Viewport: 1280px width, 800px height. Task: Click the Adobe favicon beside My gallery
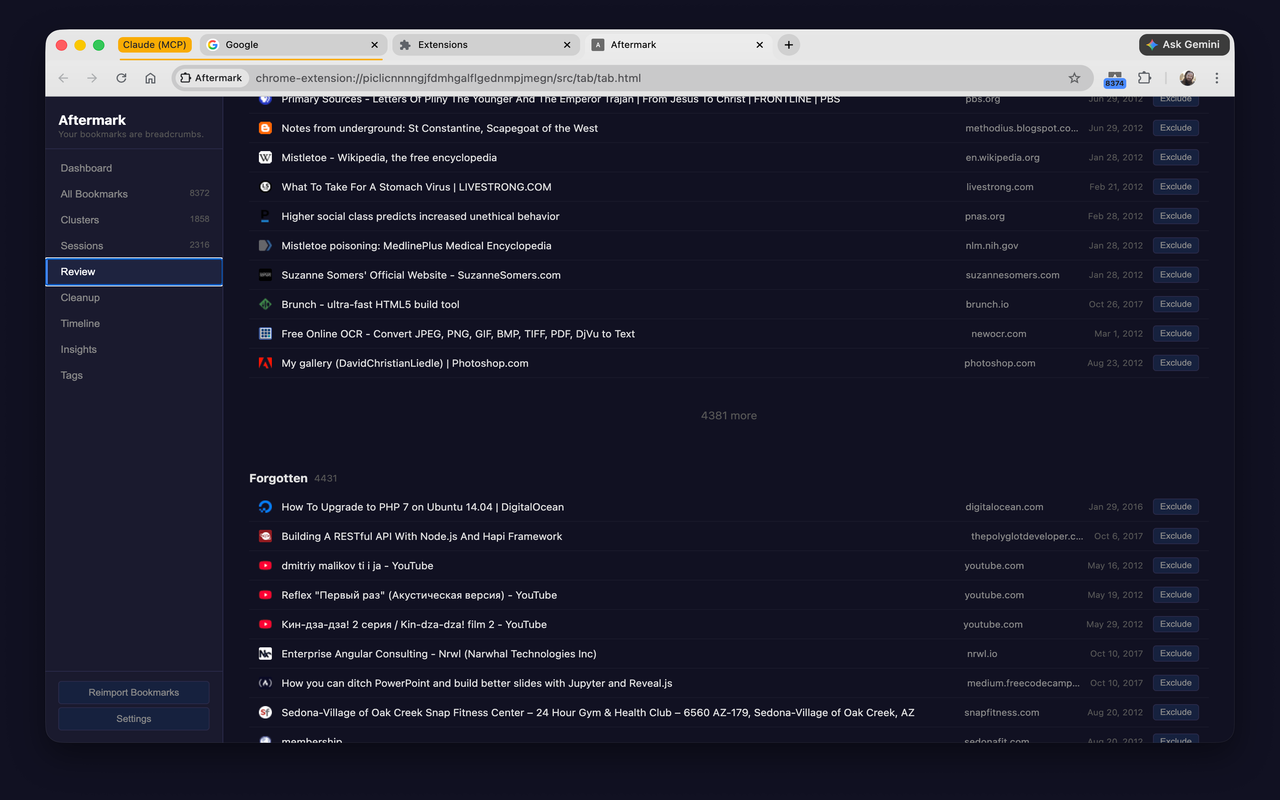(265, 363)
